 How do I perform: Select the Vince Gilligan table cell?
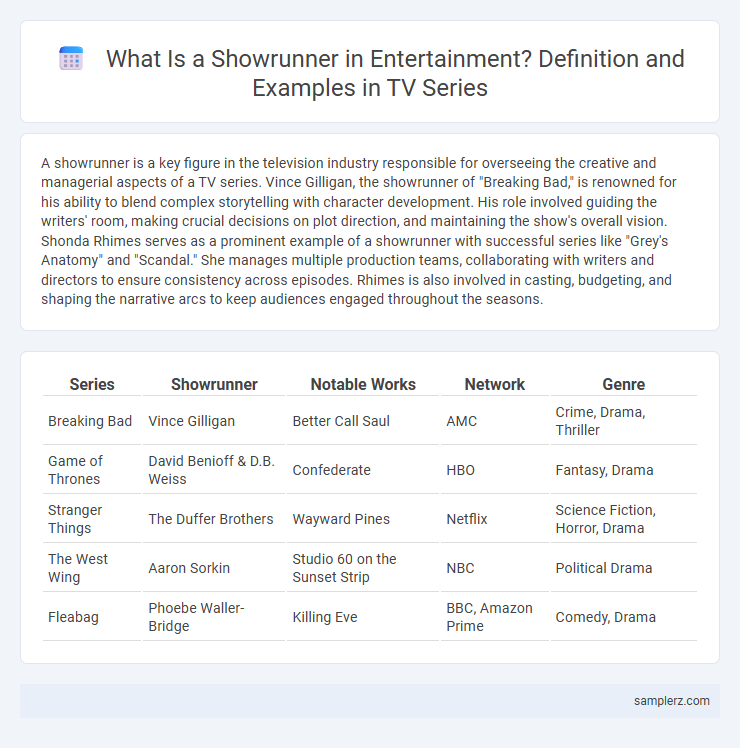[214, 421]
